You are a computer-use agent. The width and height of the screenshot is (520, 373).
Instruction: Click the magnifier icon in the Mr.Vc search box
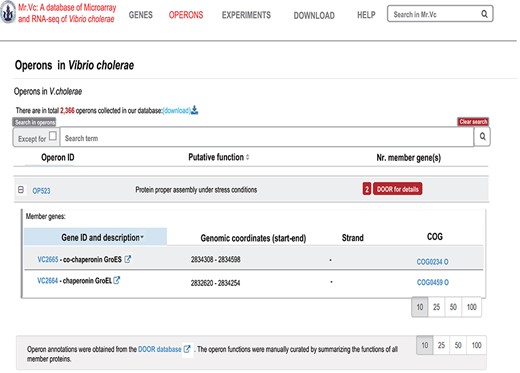(484, 14)
